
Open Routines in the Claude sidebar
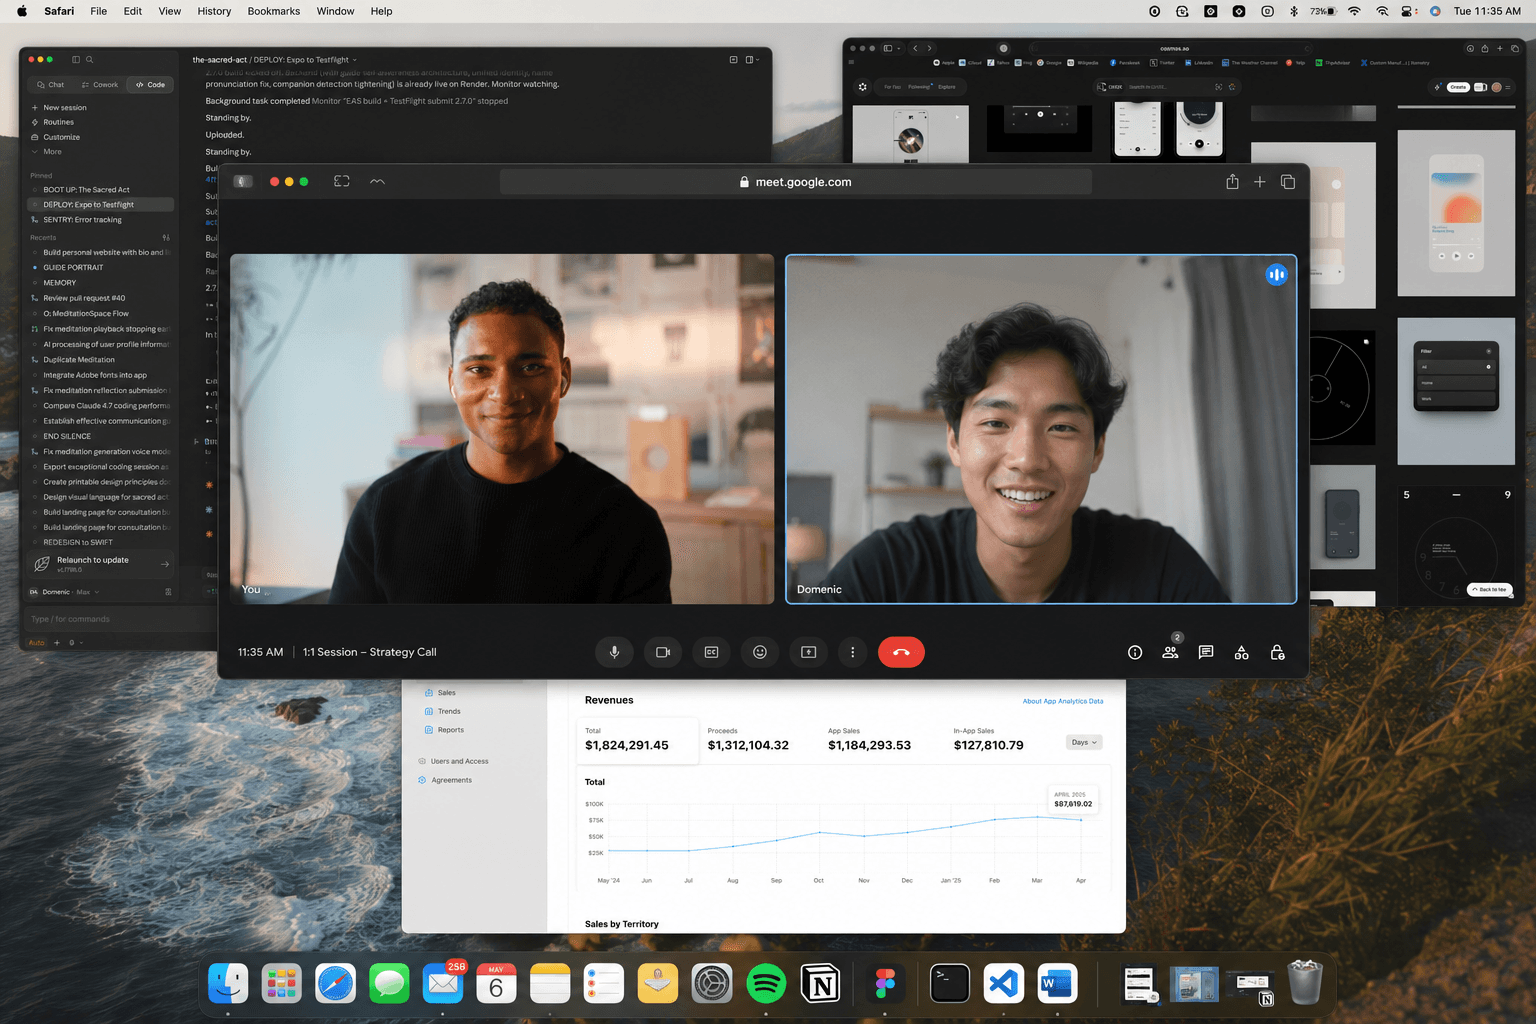[x=52, y=122]
